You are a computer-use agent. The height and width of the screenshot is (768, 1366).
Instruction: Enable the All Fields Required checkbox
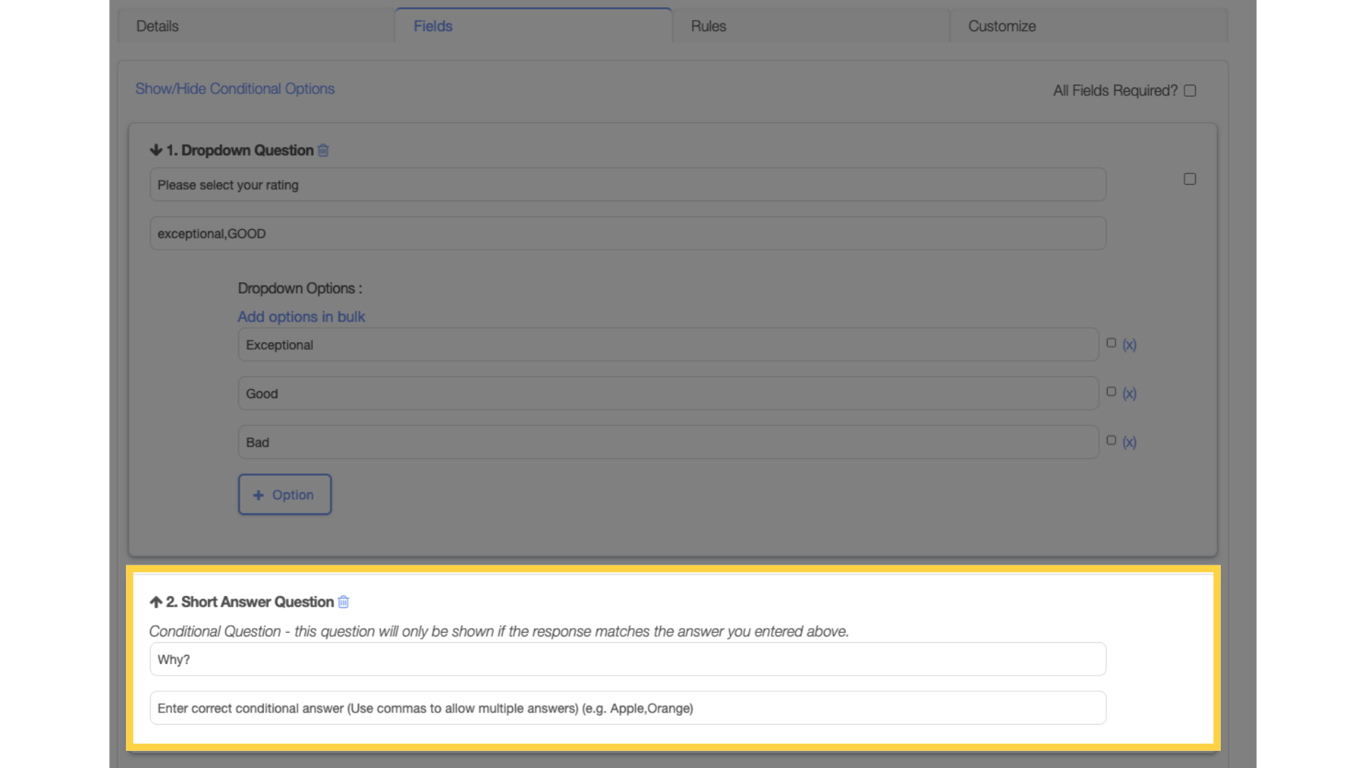pyautogui.click(x=1189, y=90)
